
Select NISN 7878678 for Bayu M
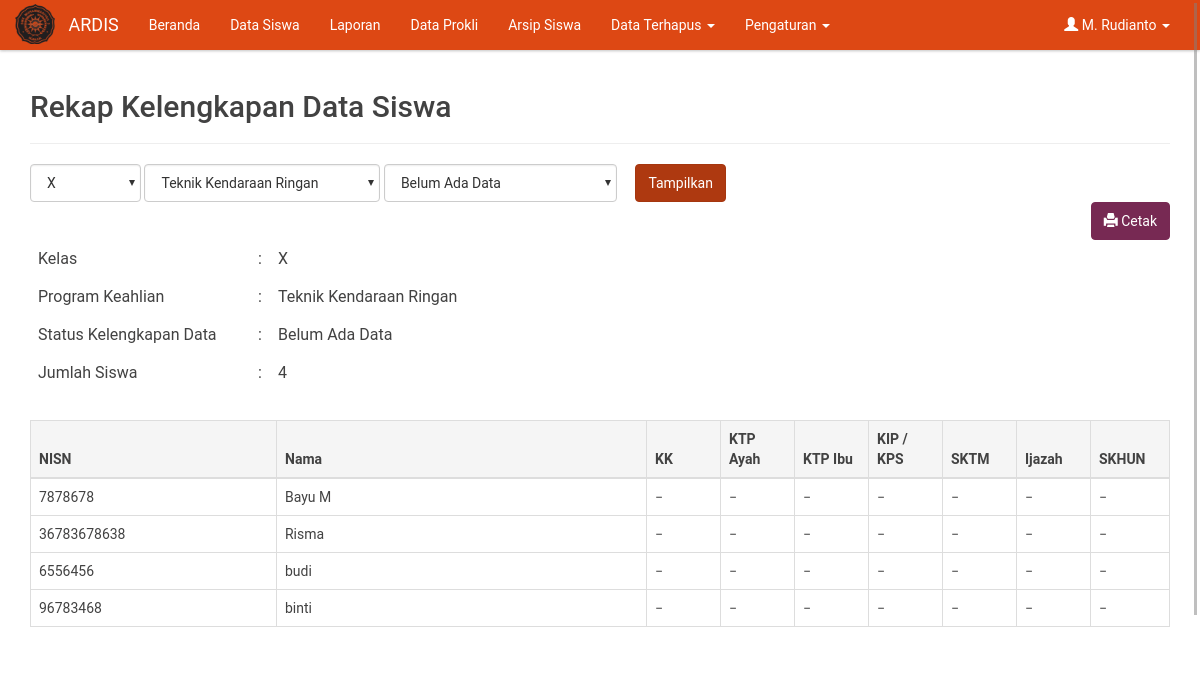pyautogui.click(x=66, y=496)
